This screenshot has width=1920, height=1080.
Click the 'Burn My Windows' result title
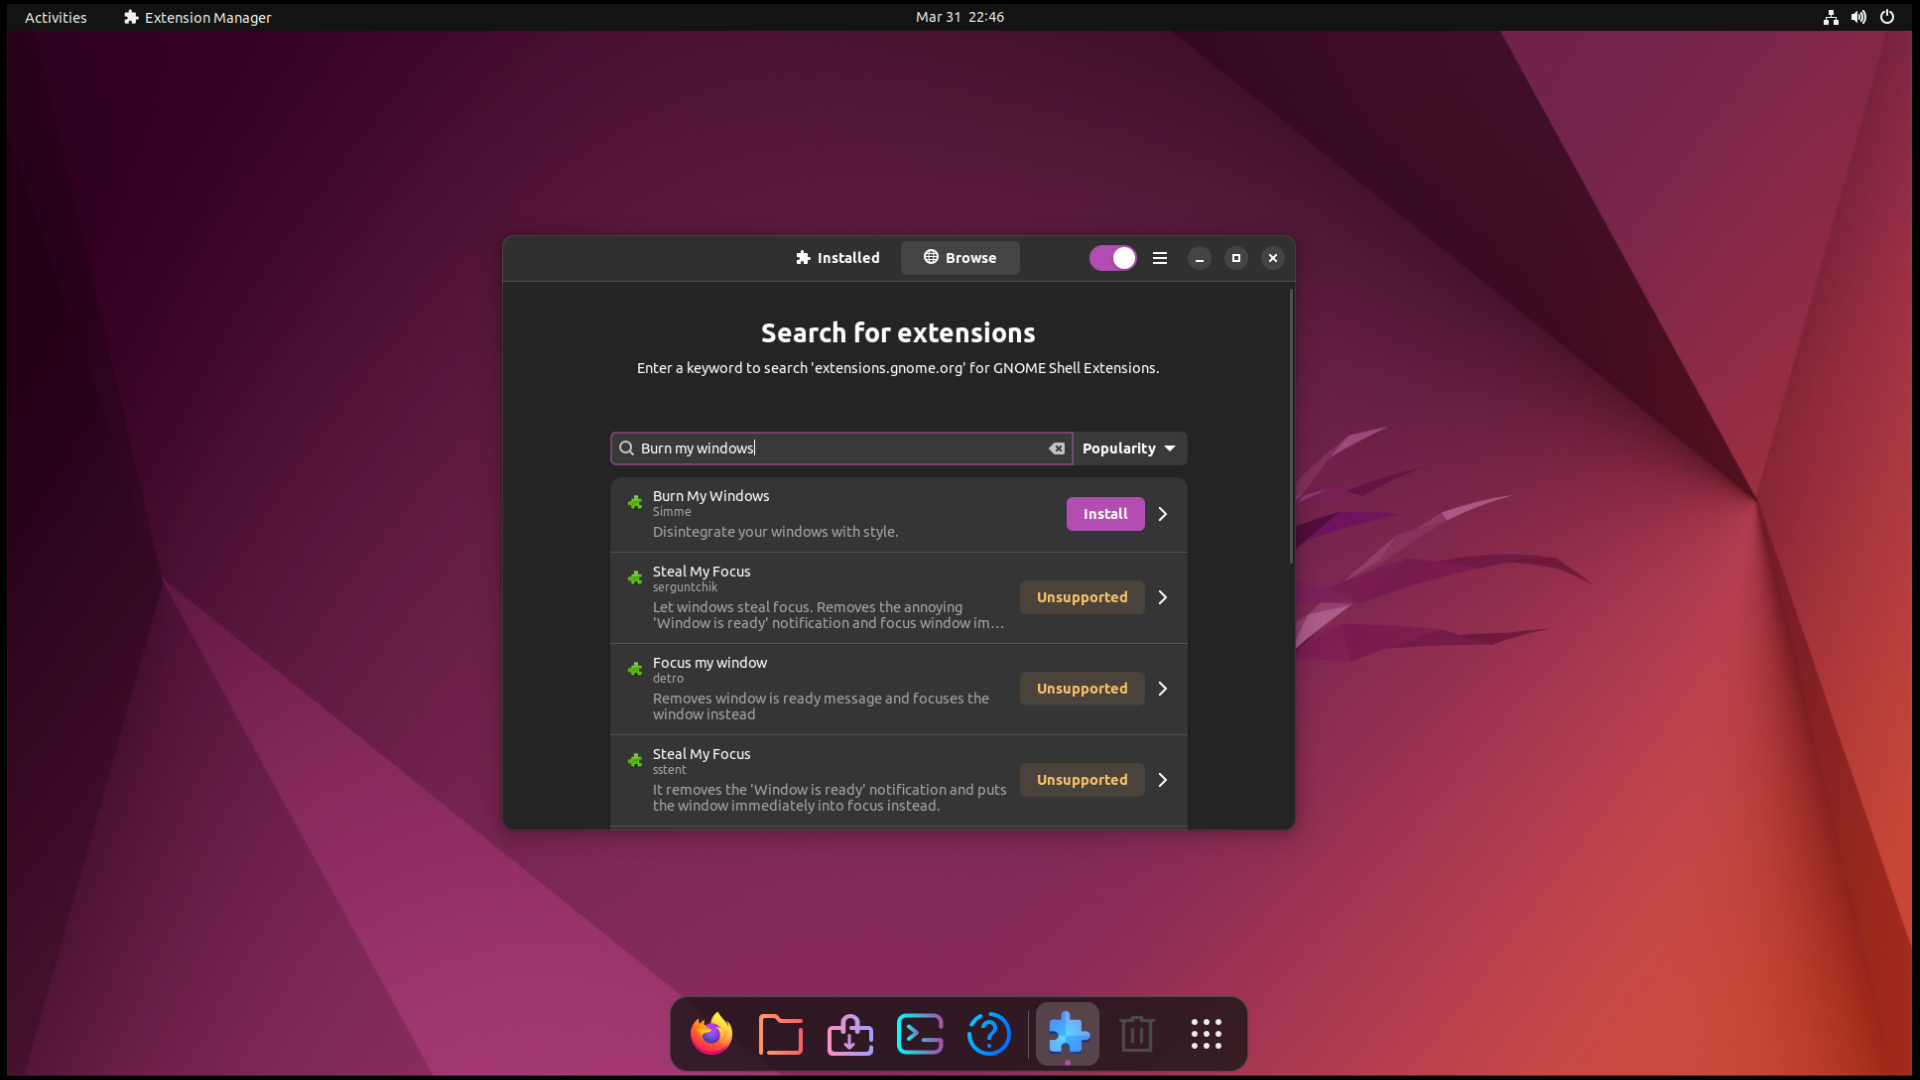click(x=711, y=496)
